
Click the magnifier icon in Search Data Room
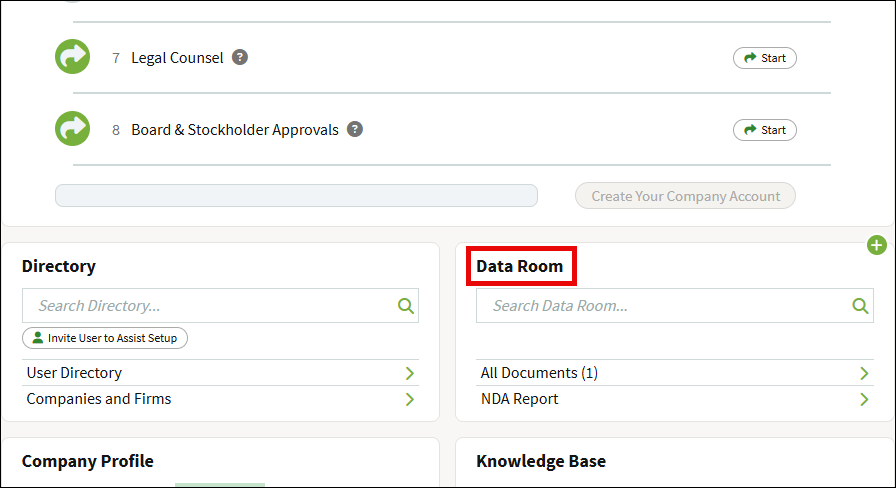click(x=860, y=306)
